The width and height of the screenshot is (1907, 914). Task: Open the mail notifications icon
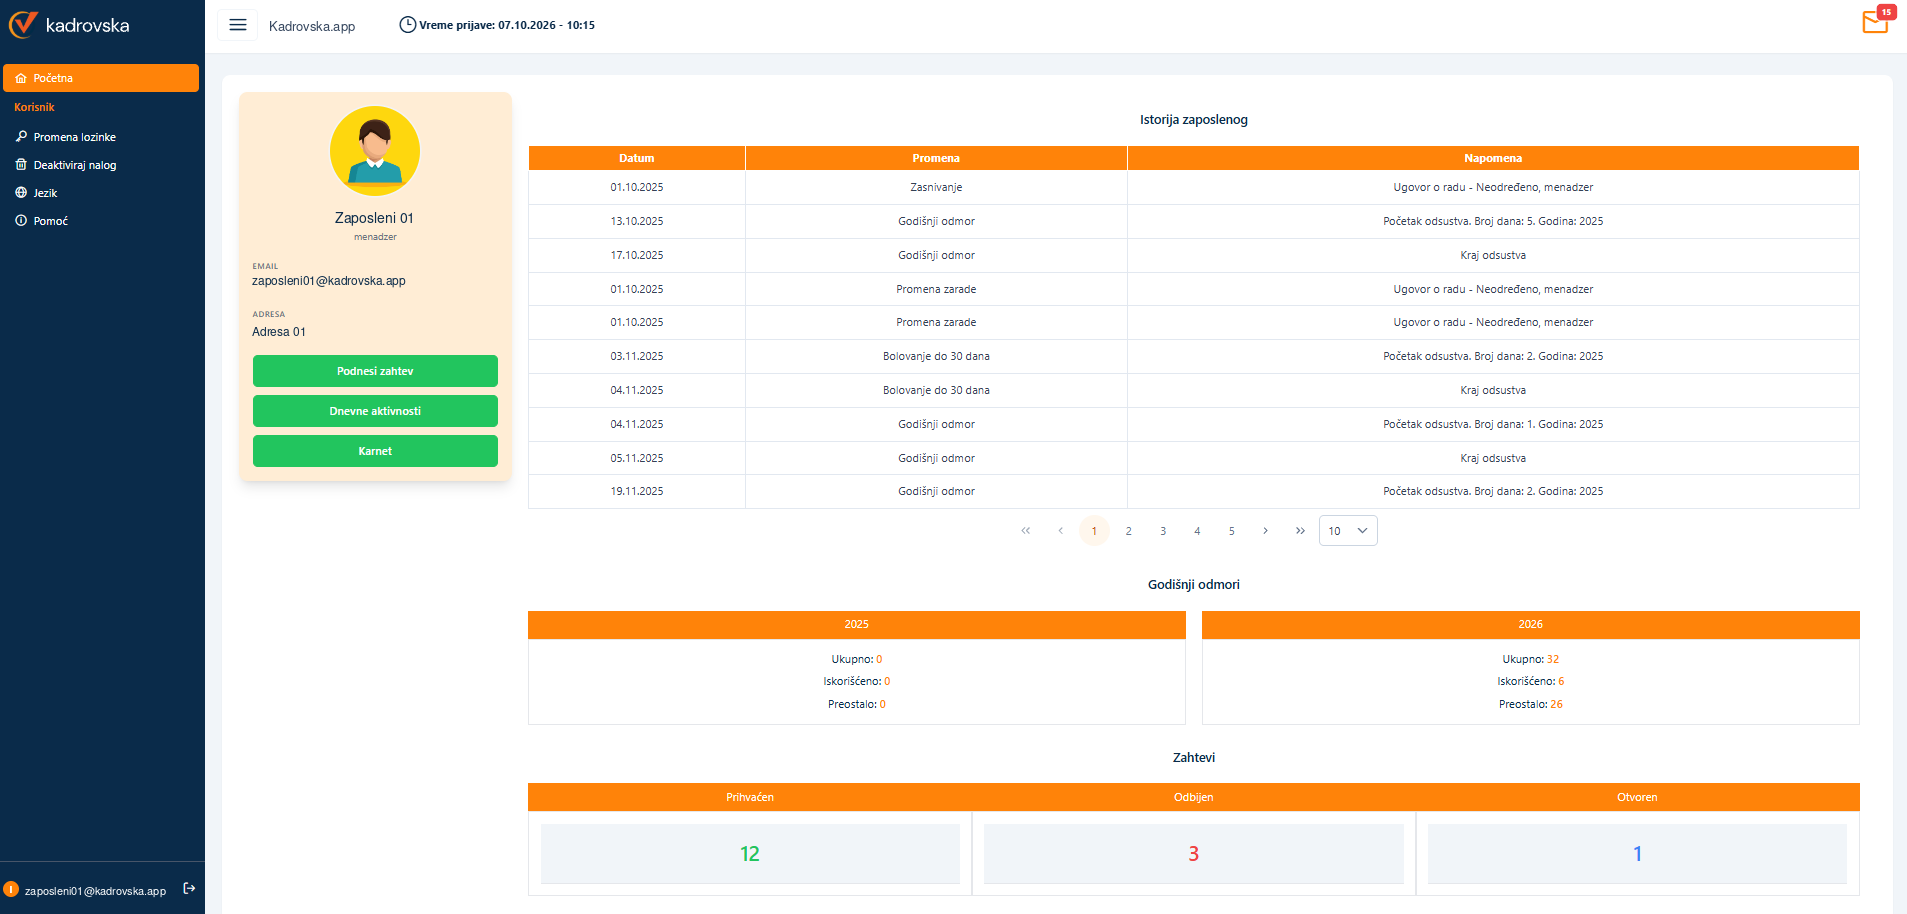(x=1876, y=22)
